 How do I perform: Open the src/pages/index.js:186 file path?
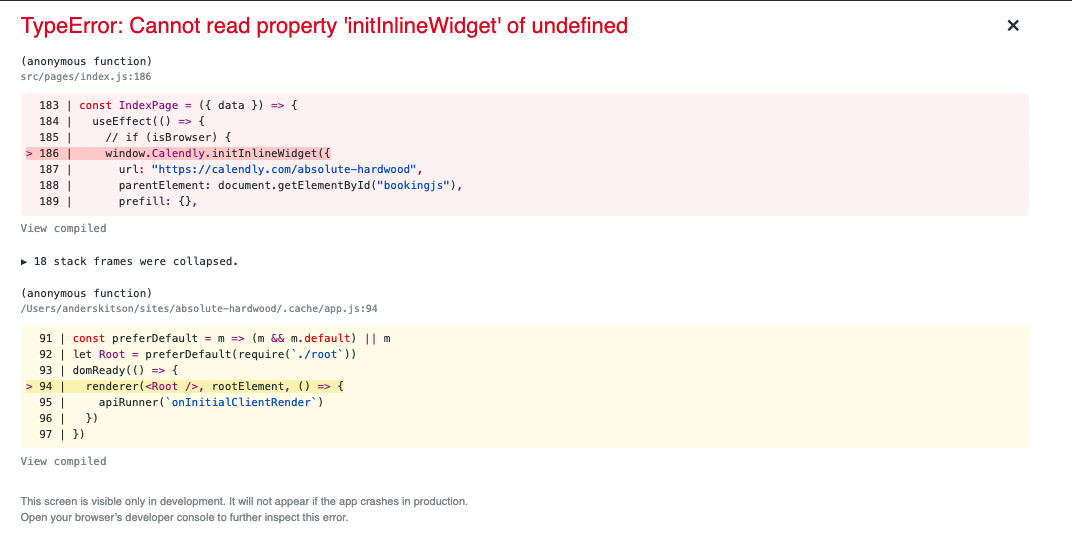(85, 76)
